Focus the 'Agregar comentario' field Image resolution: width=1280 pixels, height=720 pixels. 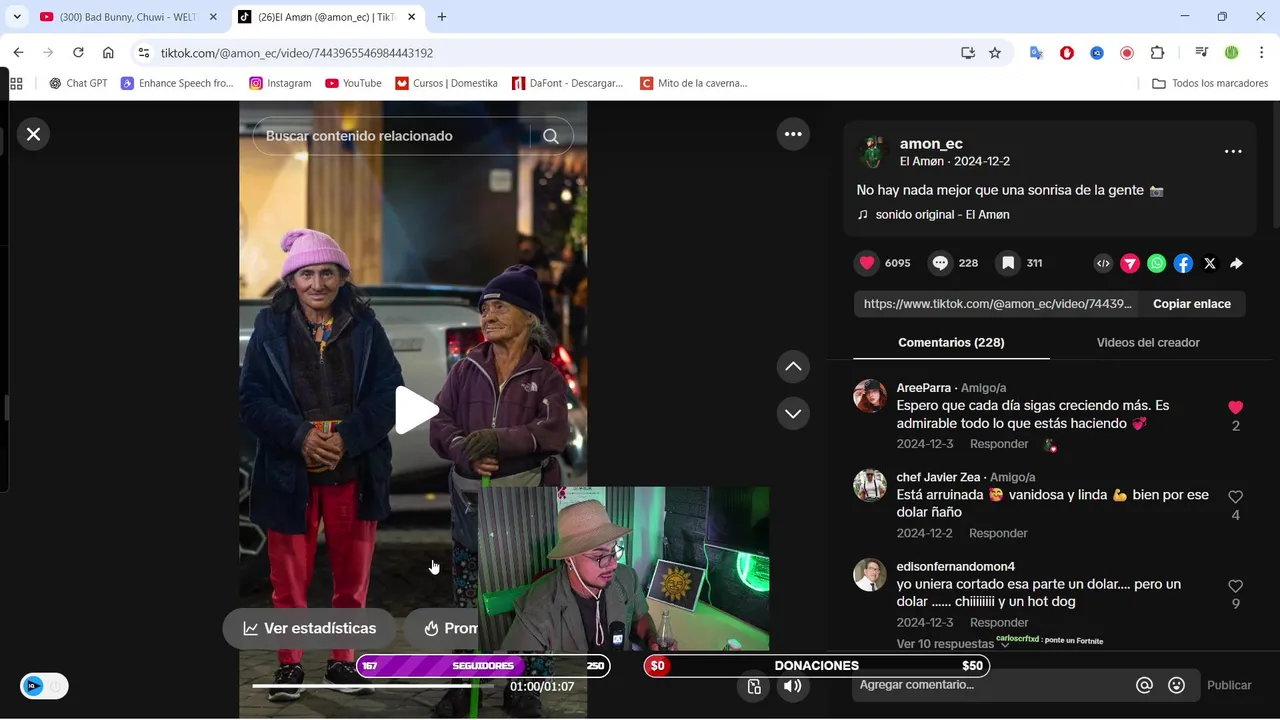coord(991,685)
